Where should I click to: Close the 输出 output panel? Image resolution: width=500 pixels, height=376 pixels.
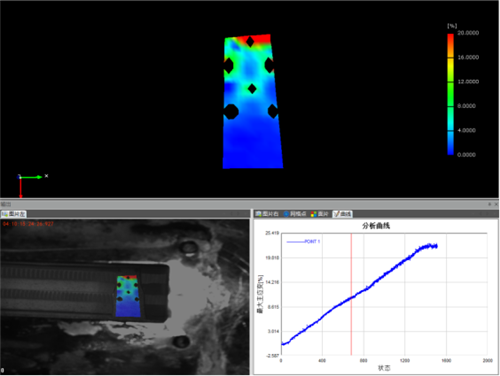(x=496, y=204)
